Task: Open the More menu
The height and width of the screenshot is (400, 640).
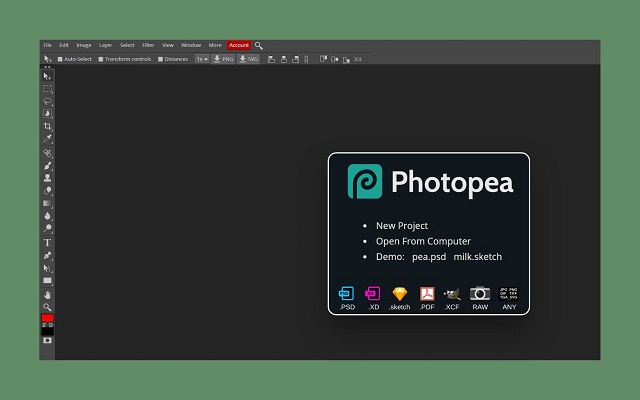Action: coord(215,45)
